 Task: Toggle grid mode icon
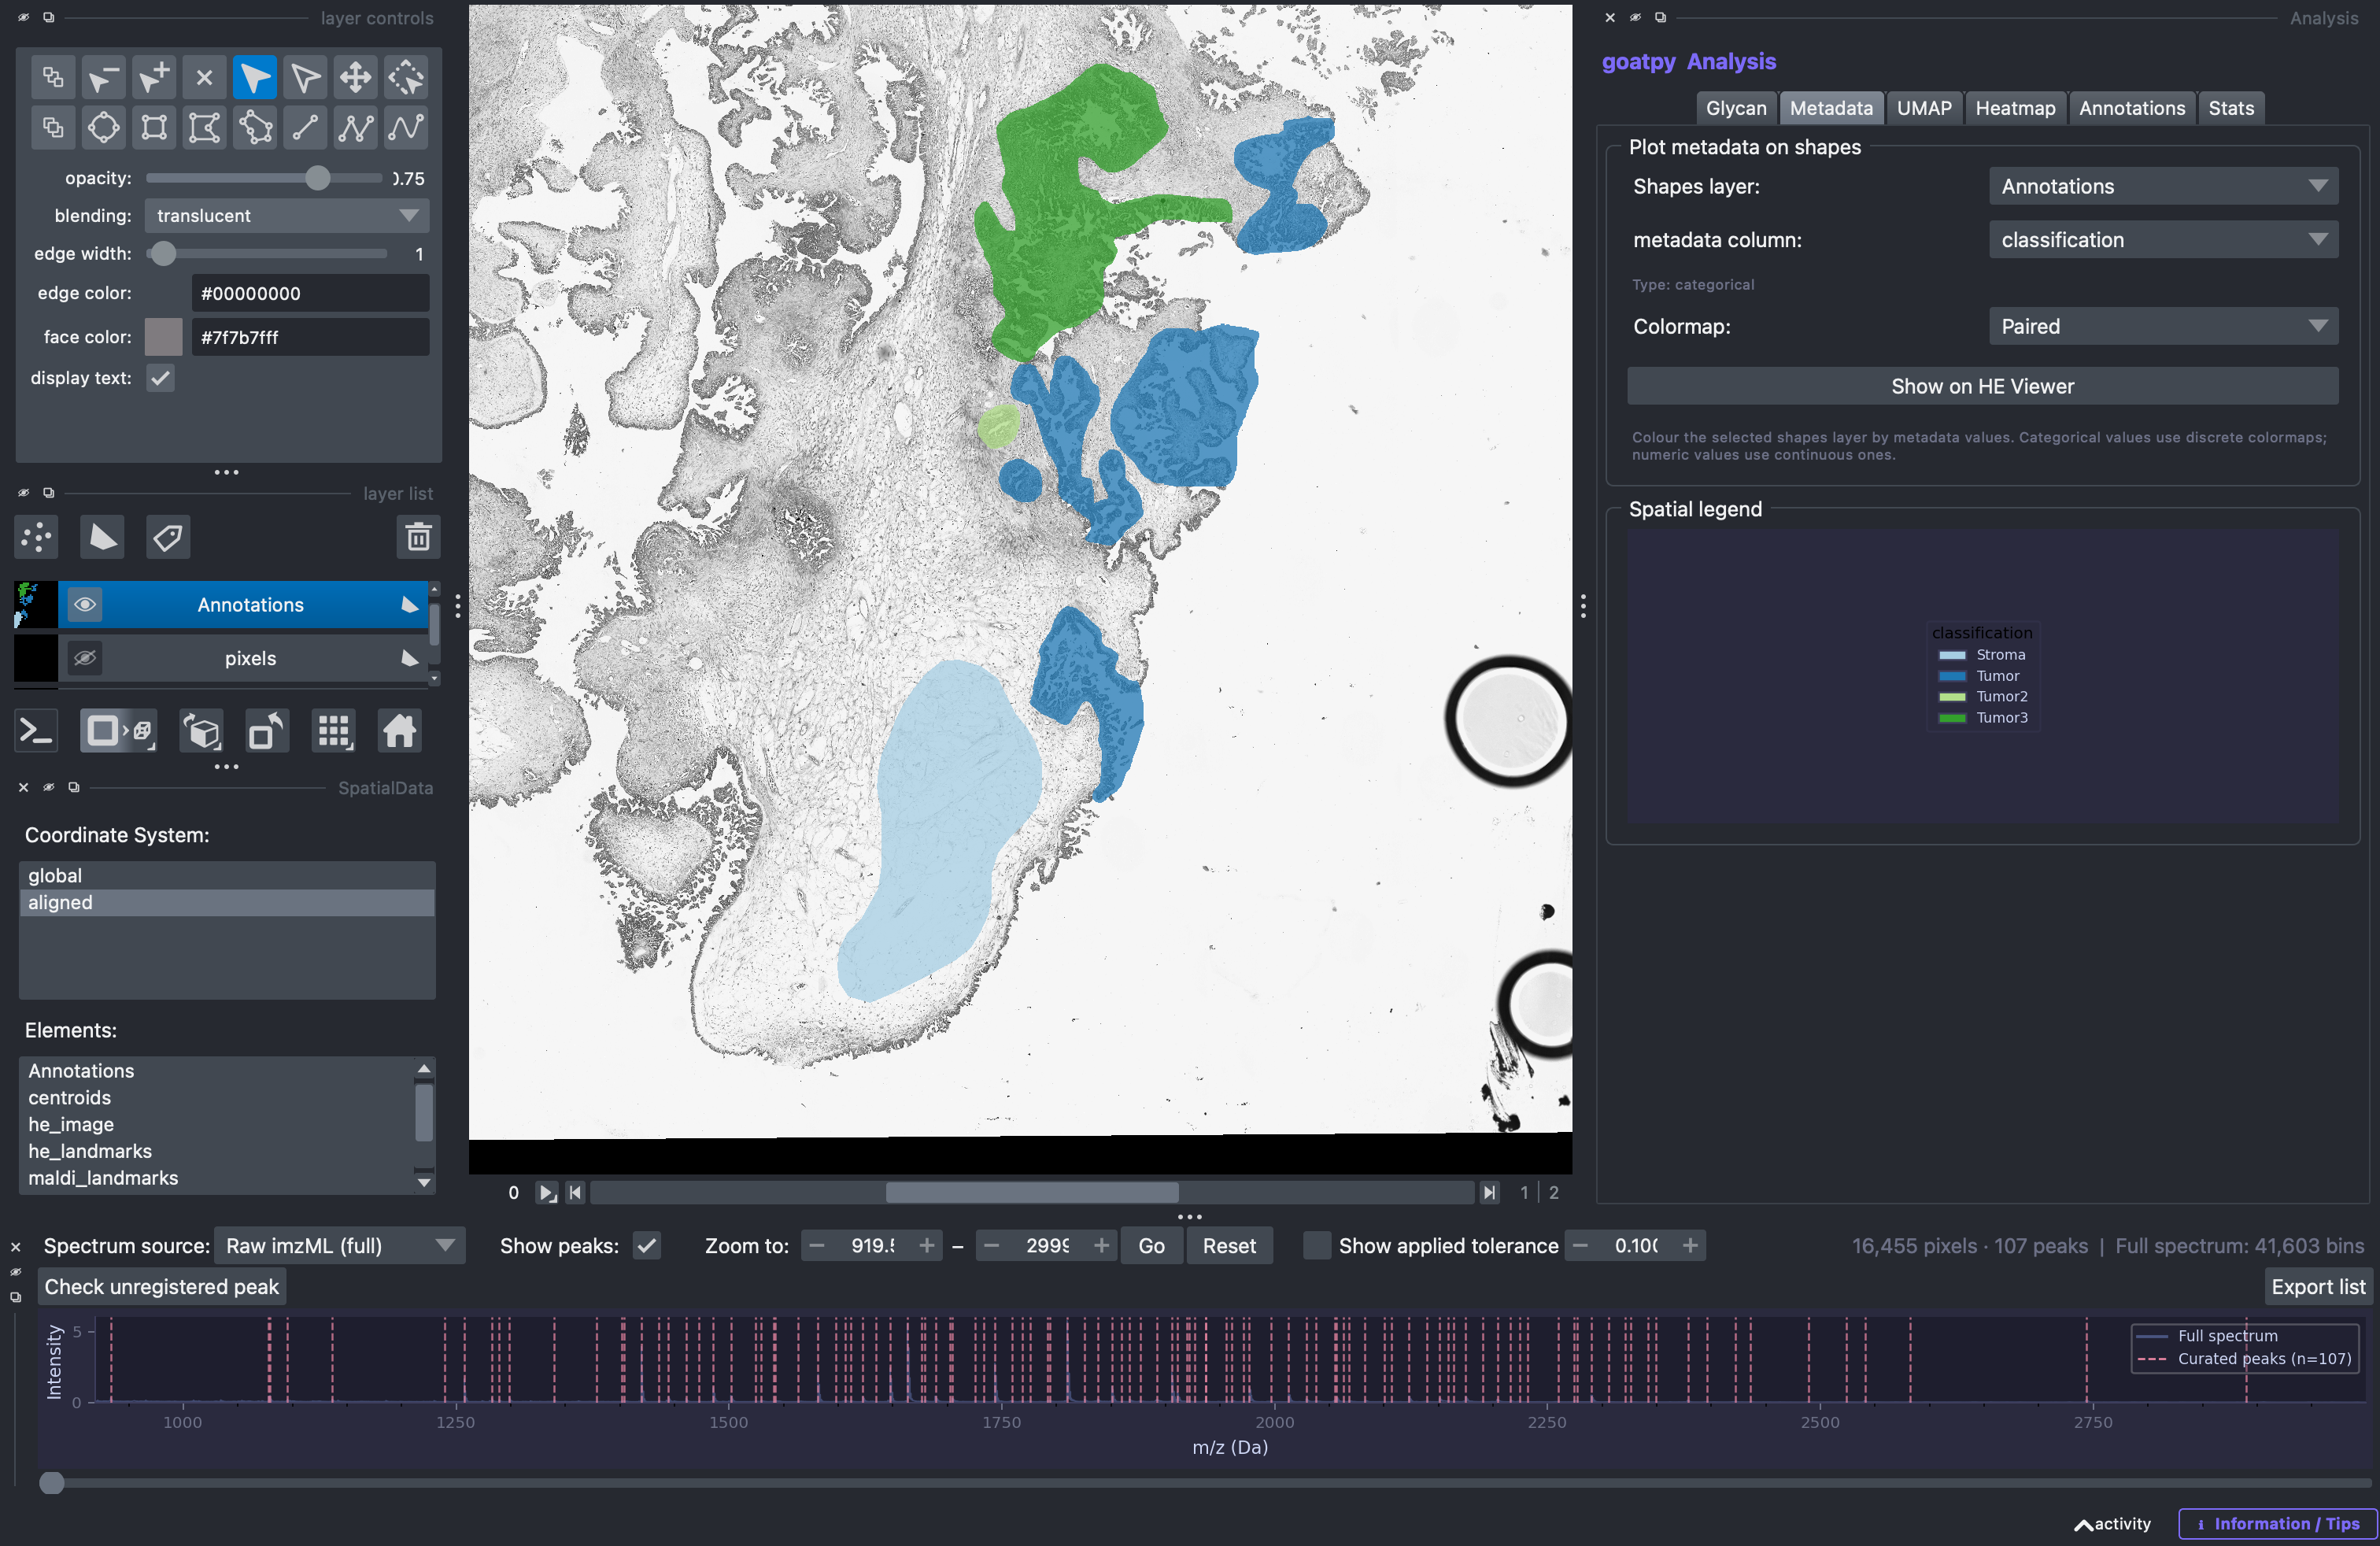334,732
